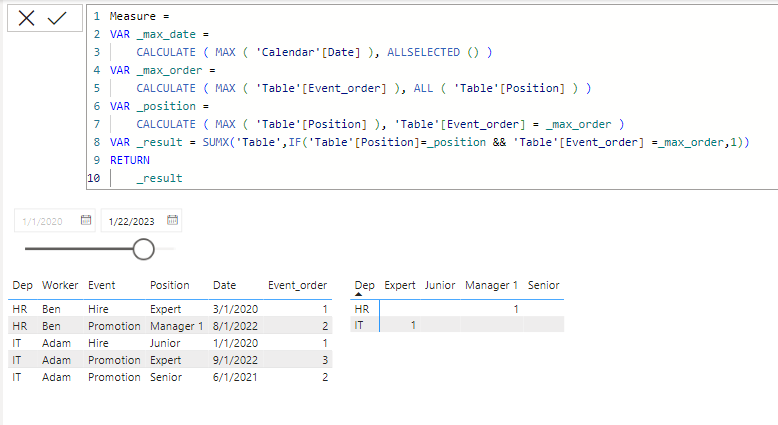
Task: Open the start date calendar picker icon
Action: [86, 220]
